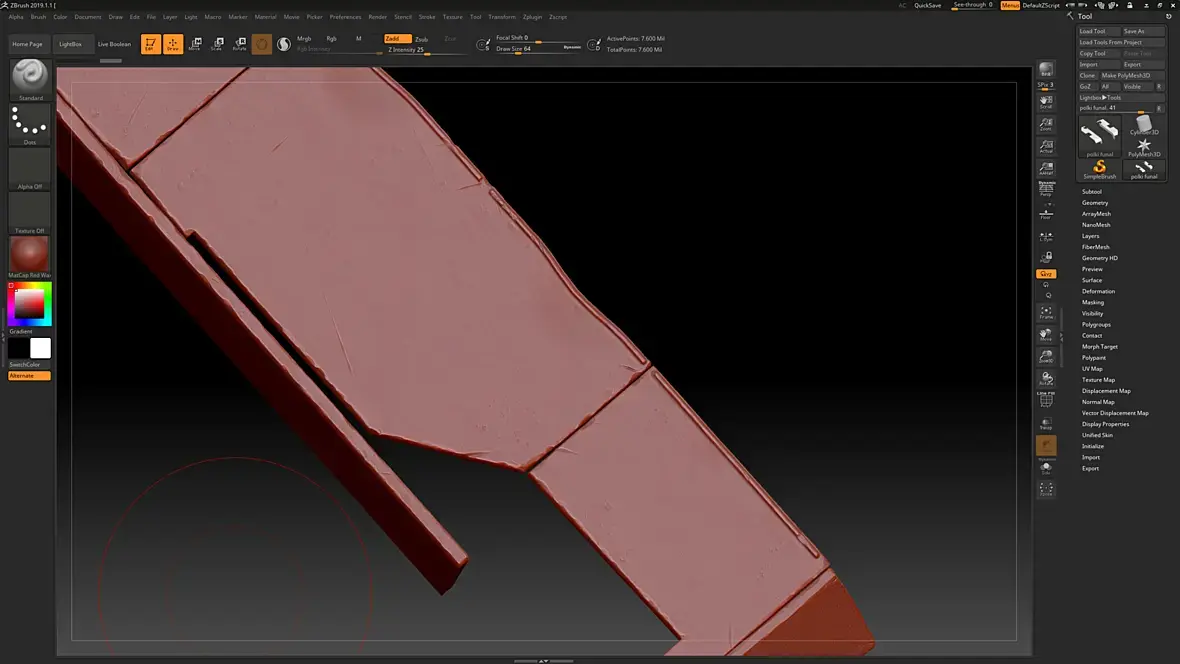Open the Stroke menu
Screen dimensions: 1180x664
pos(427,17)
